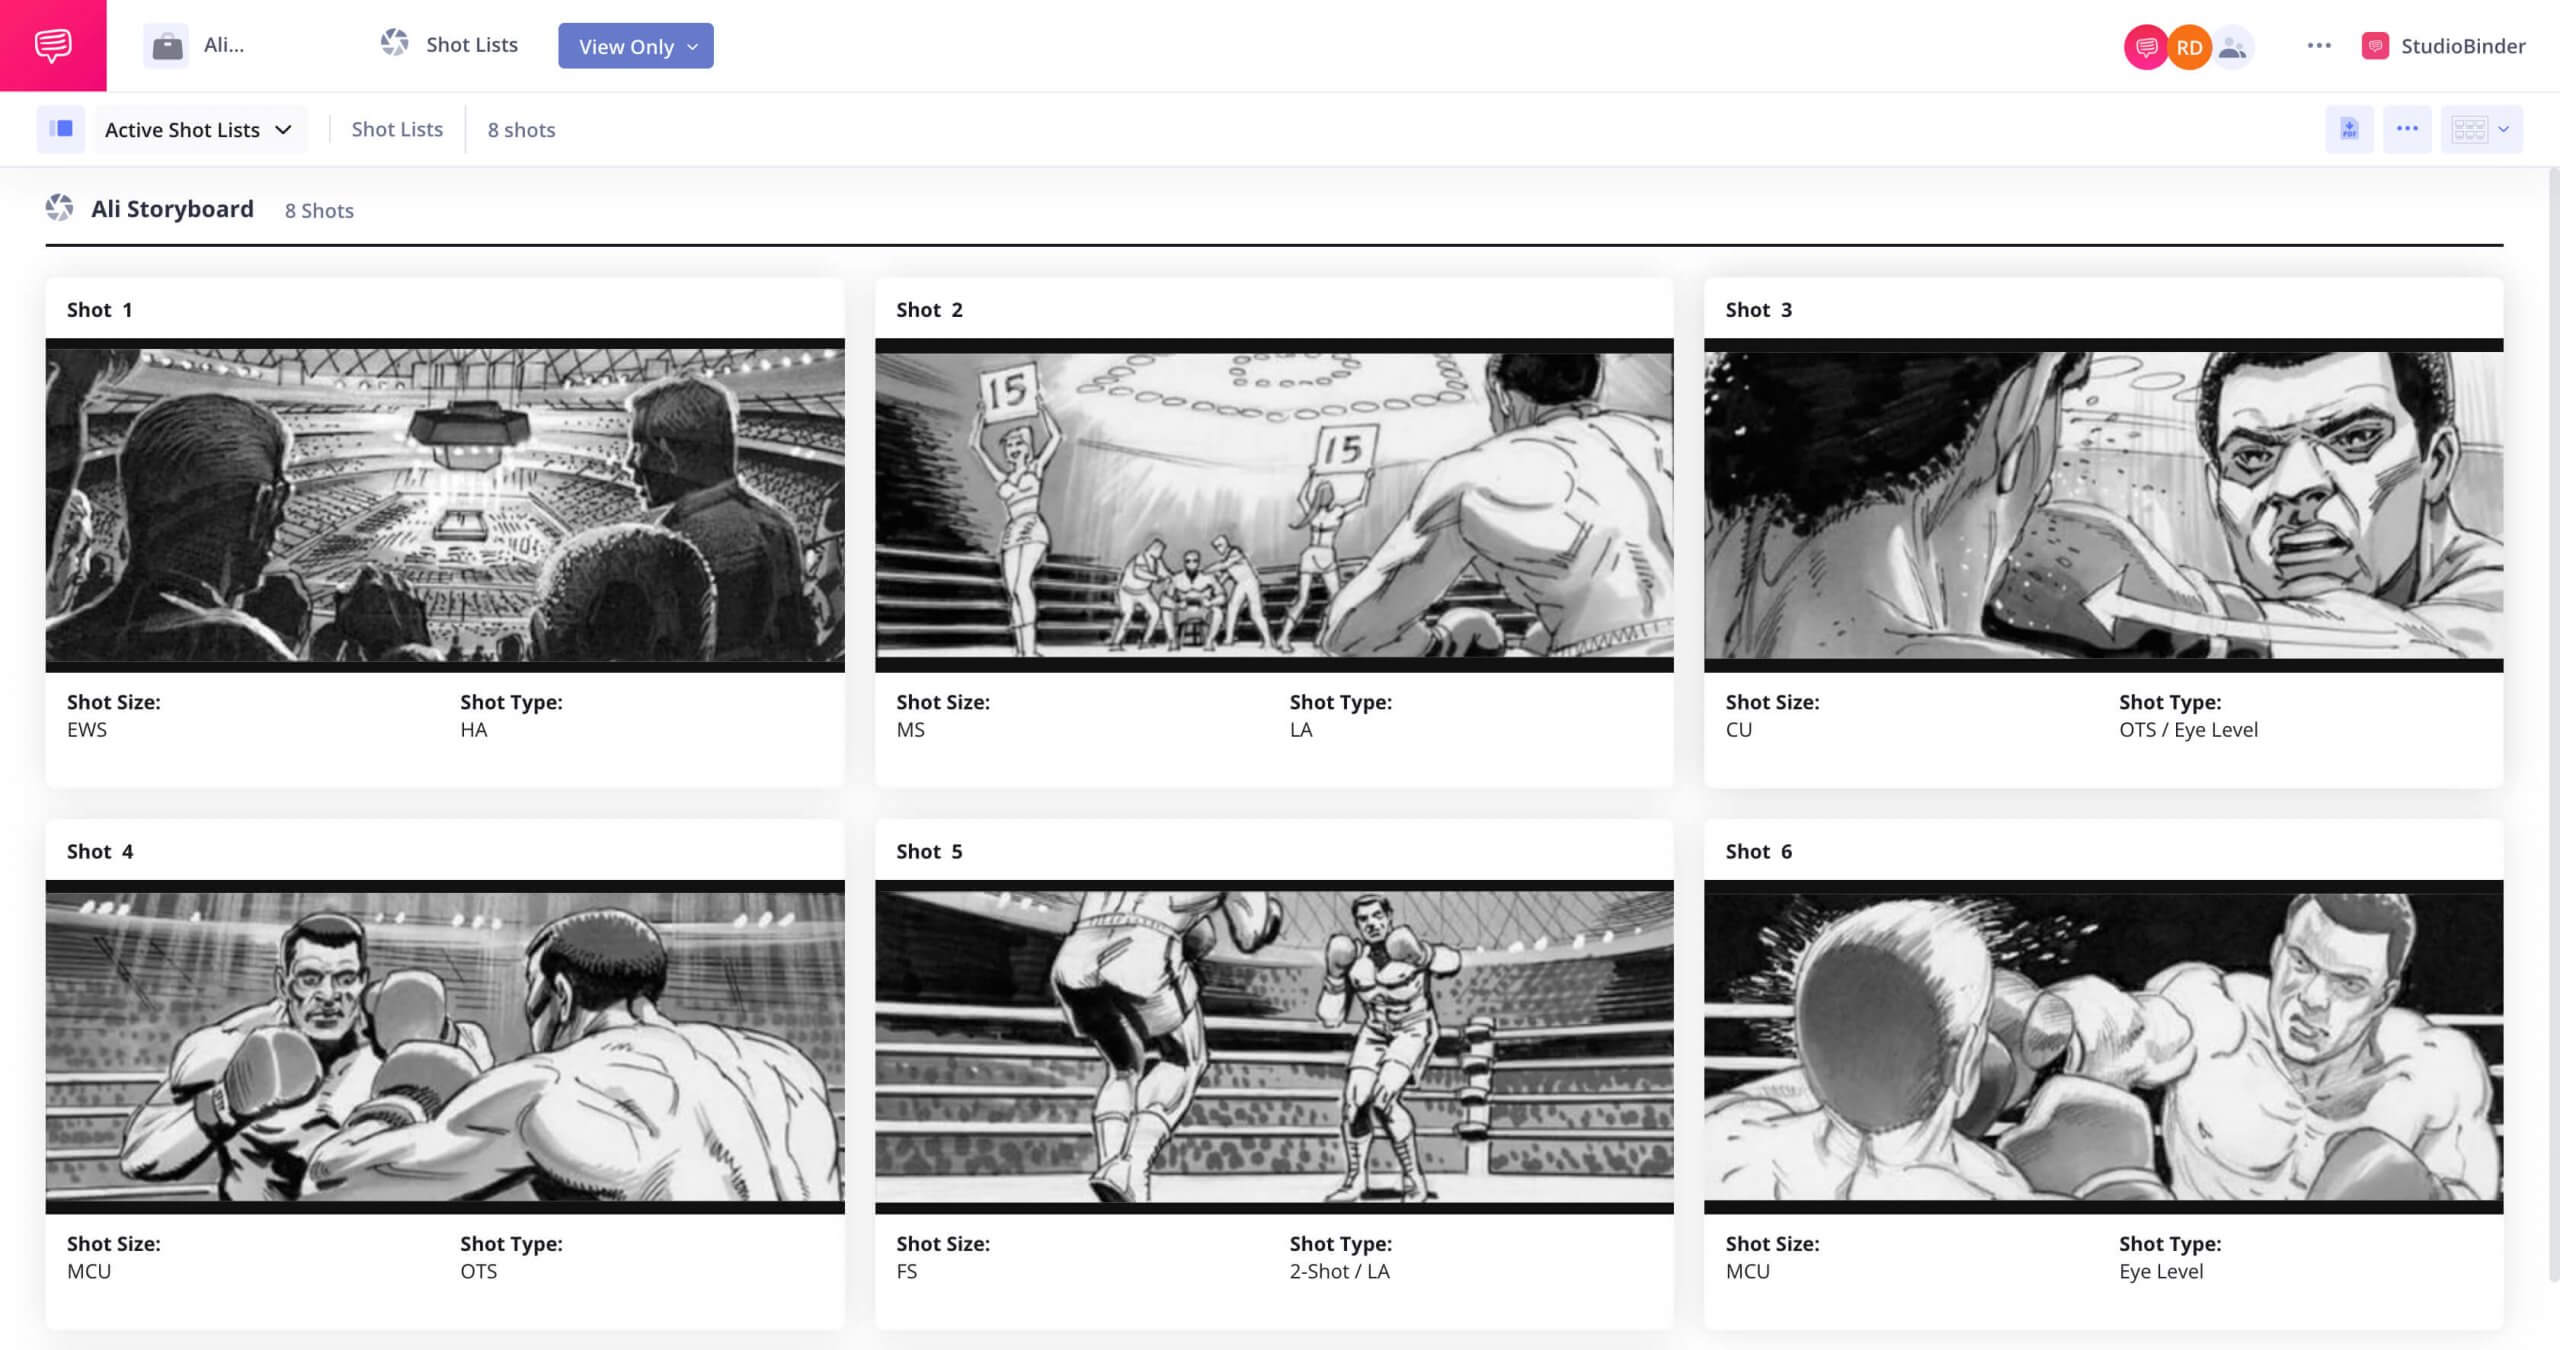
Task: Select the Shot Lists tab
Action: point(396,129)
